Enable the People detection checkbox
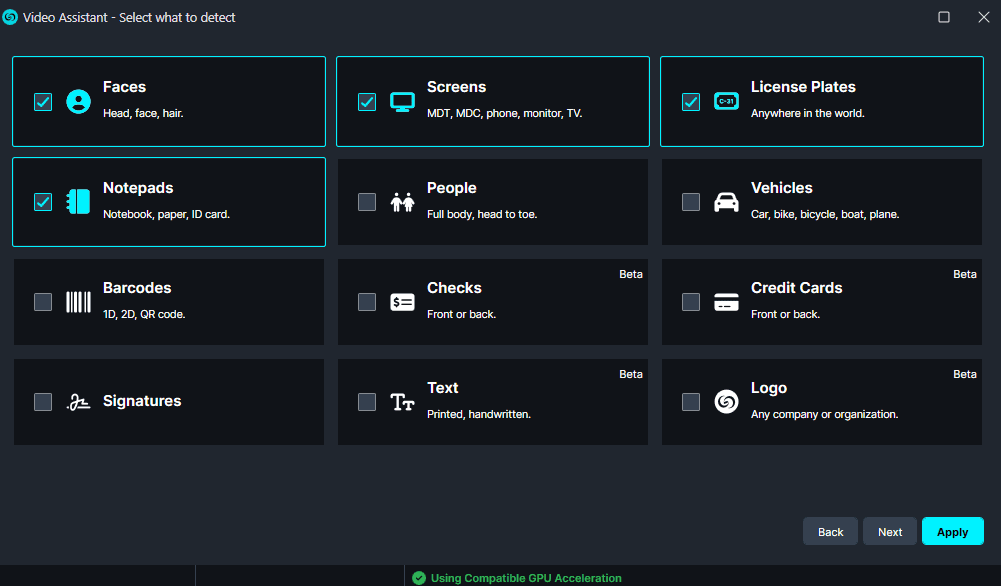The width and height of the screenshot is (1001, 586). (367, 202)
